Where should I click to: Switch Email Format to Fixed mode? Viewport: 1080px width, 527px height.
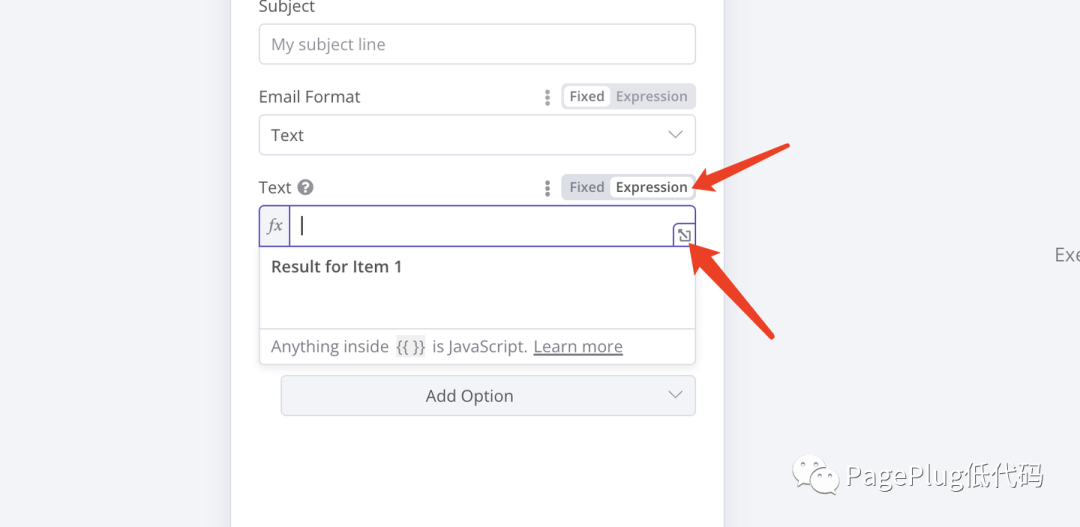pyautogui.click(x=587, y=97)
